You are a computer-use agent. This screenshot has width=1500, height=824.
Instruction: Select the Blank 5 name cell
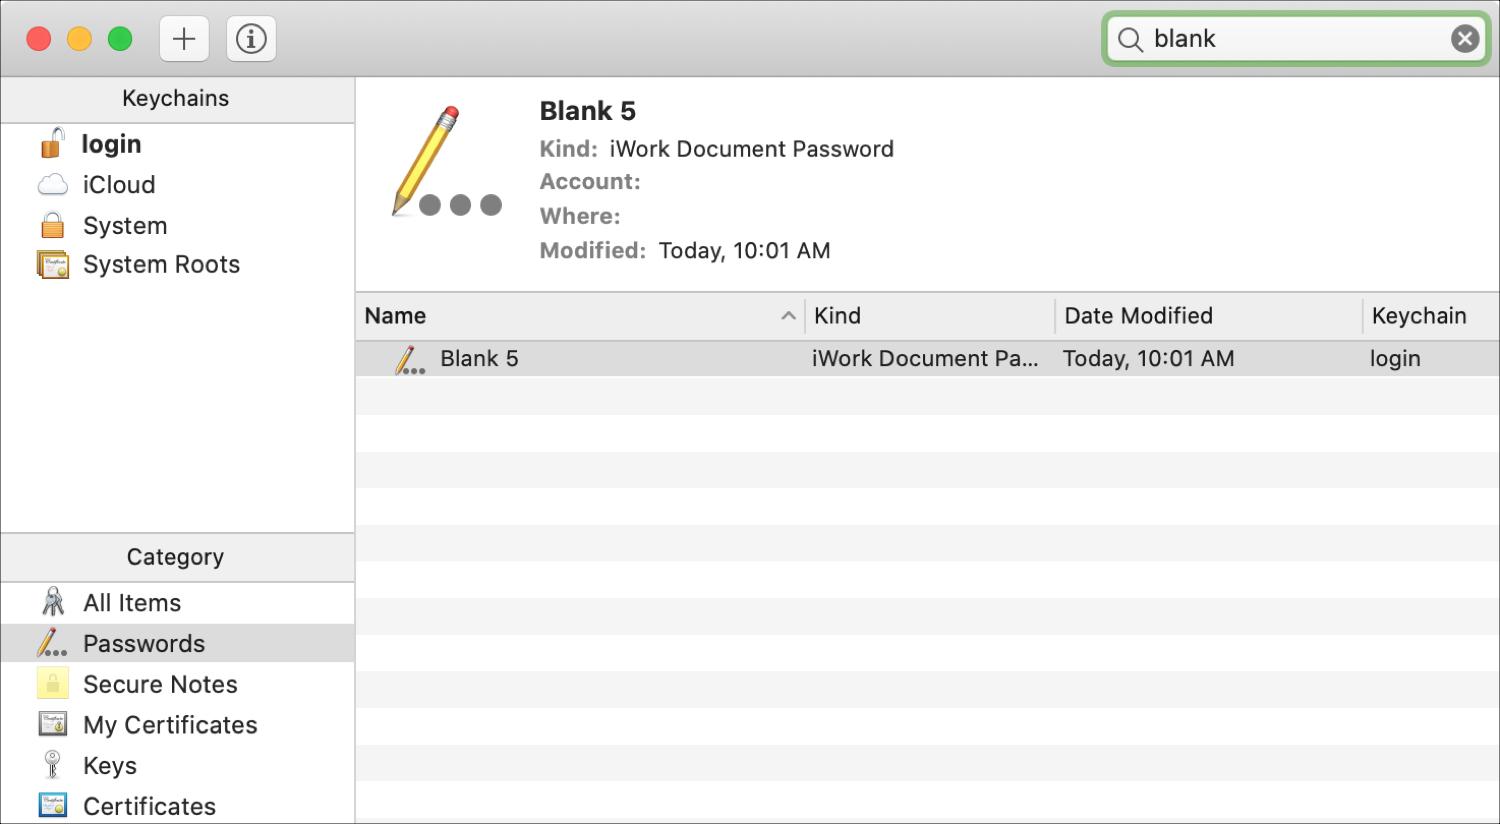coord(479,359)
